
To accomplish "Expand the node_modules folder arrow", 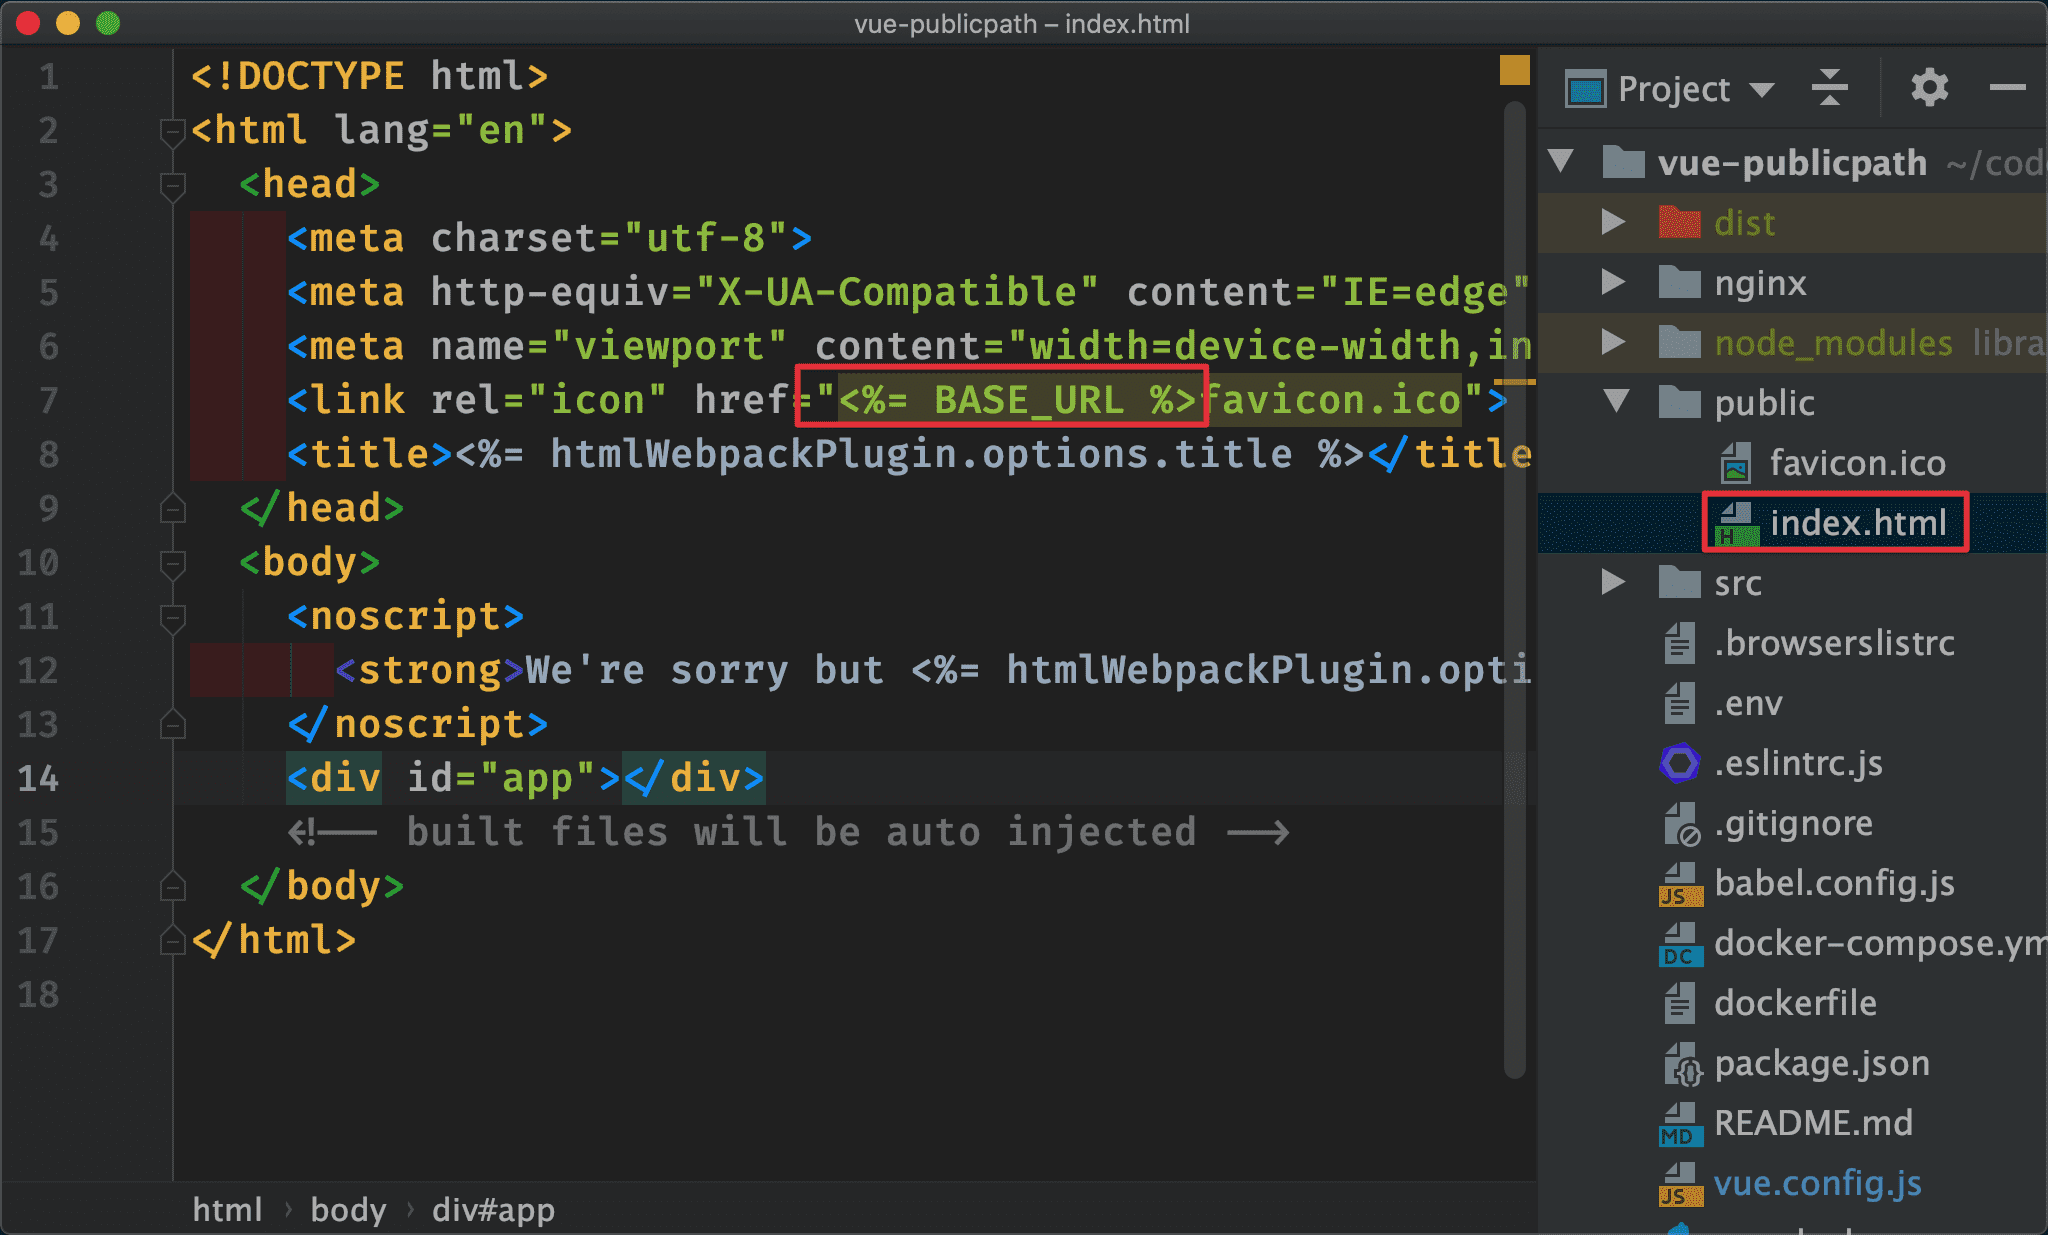I will tap(1613, 342).
